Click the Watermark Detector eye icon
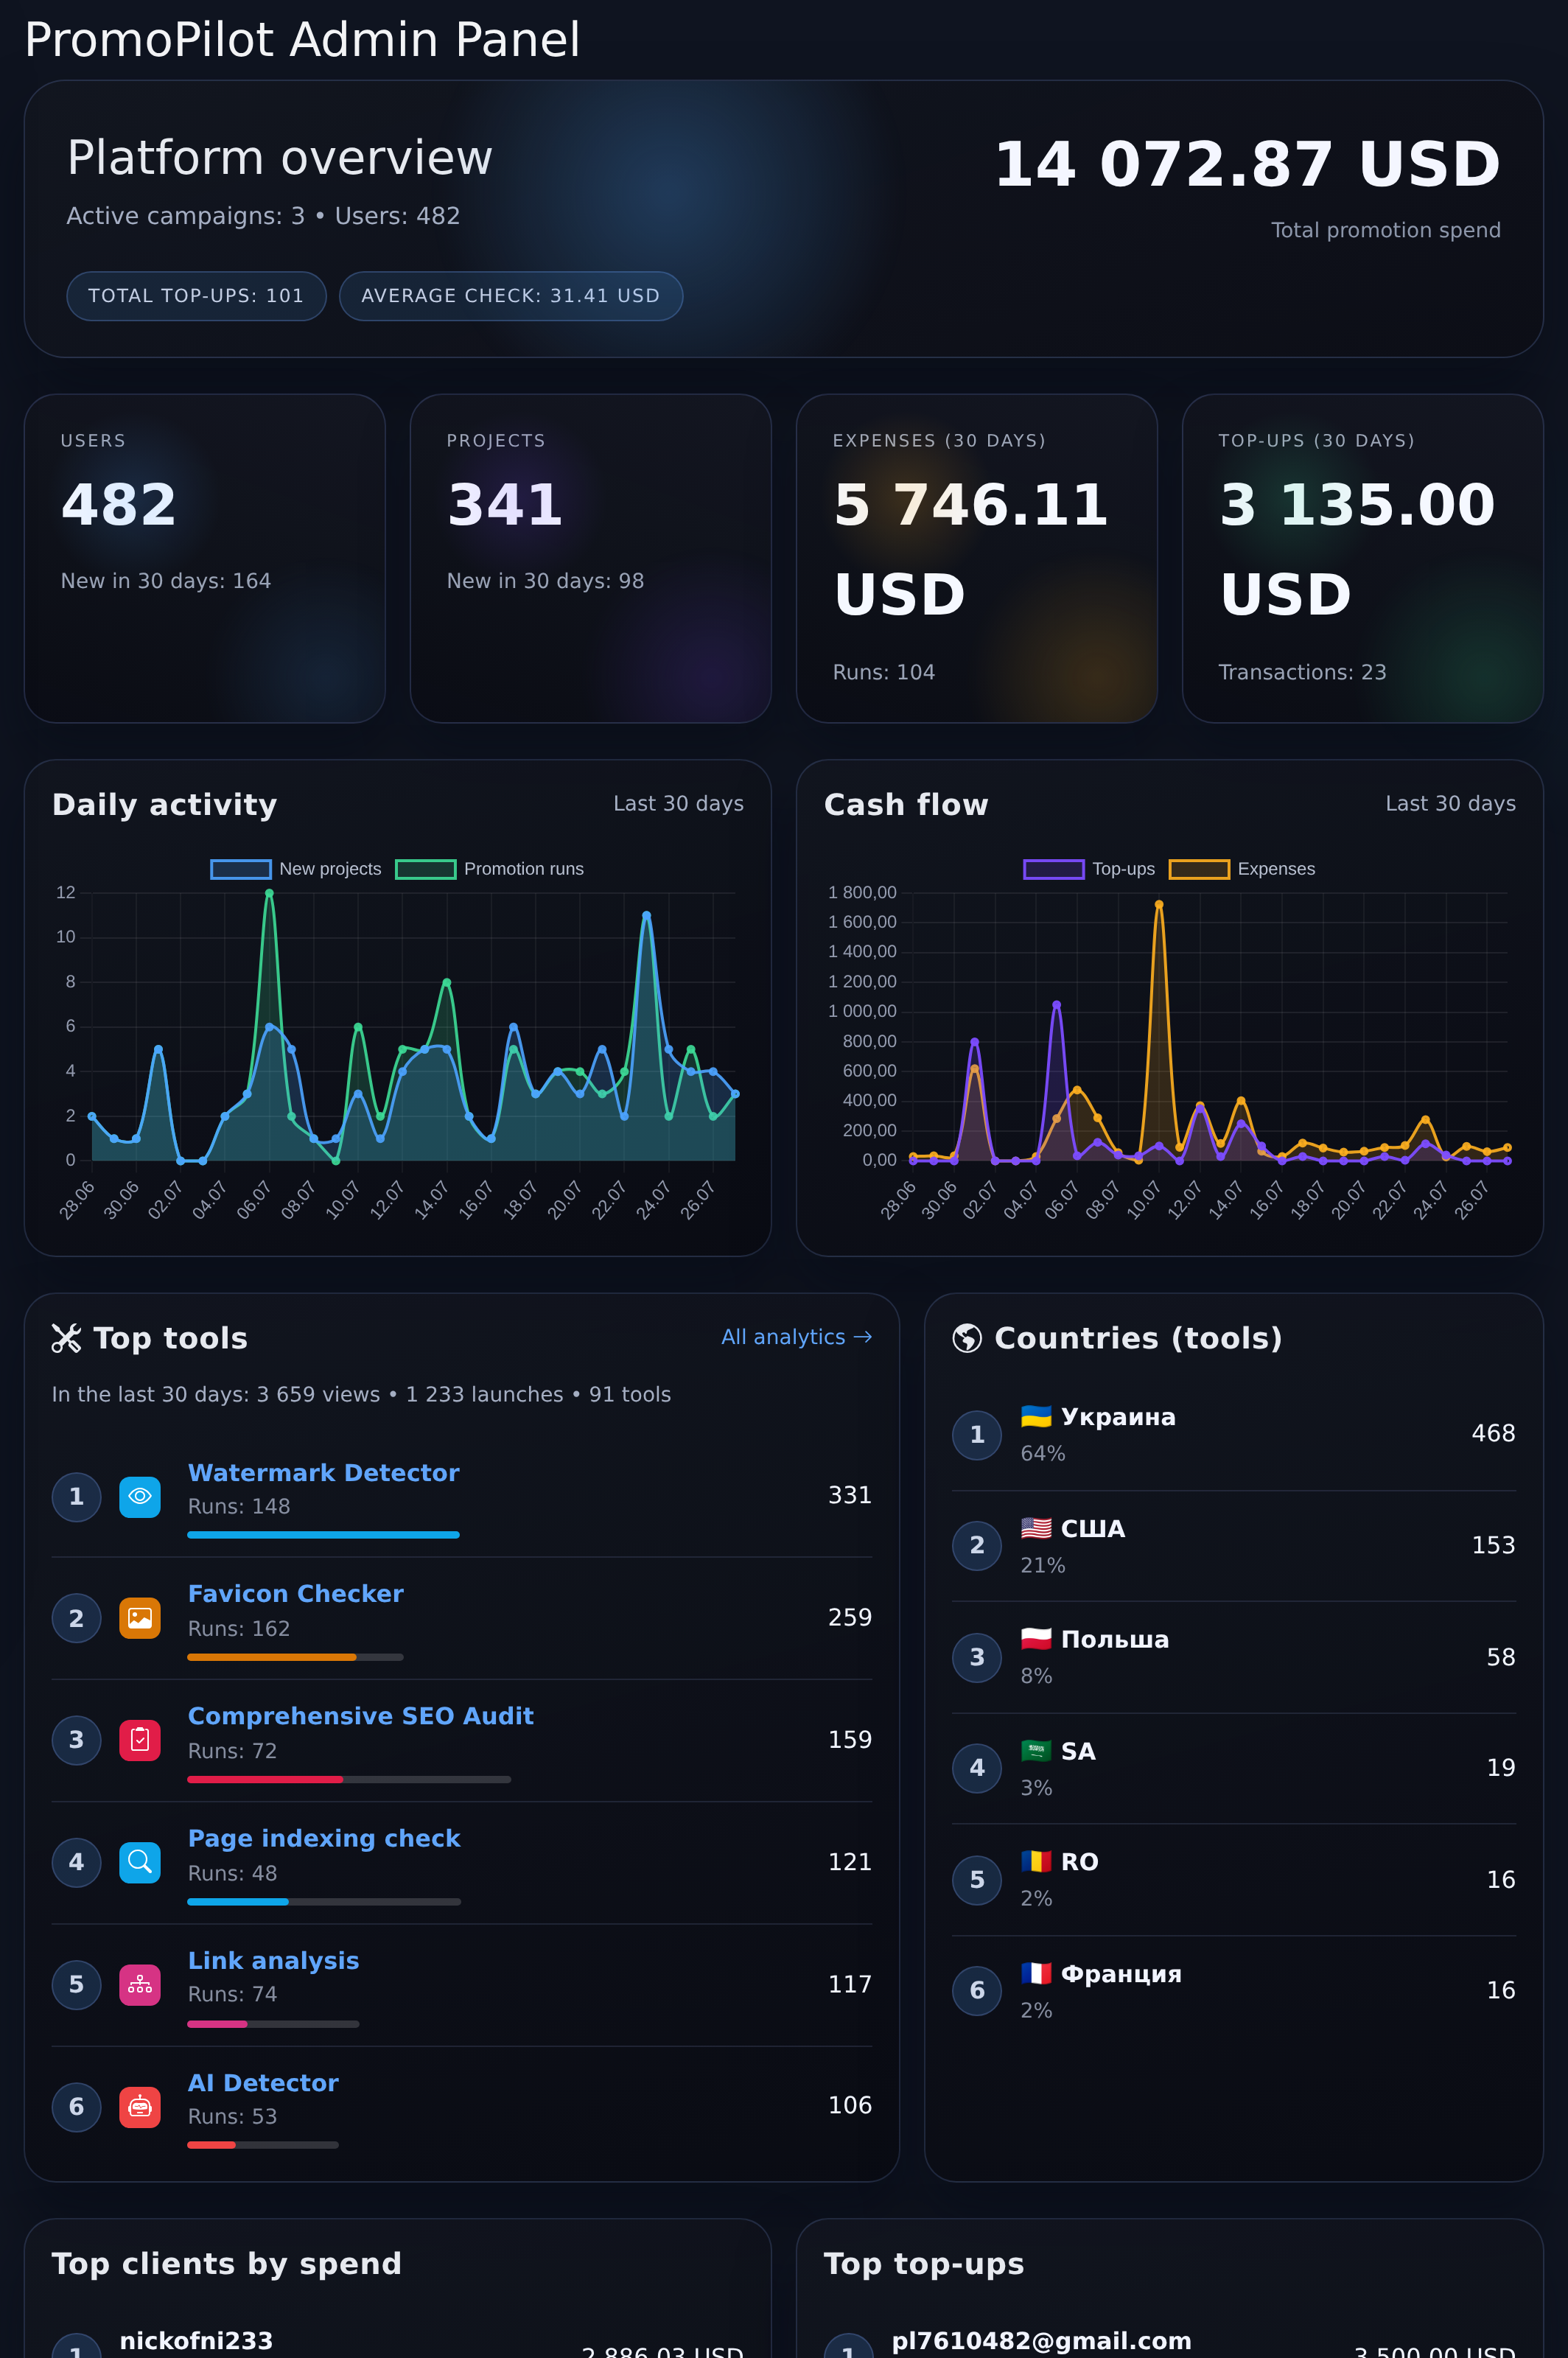The height and width of the screenshot is (2358, 1568). point(140,1496)
